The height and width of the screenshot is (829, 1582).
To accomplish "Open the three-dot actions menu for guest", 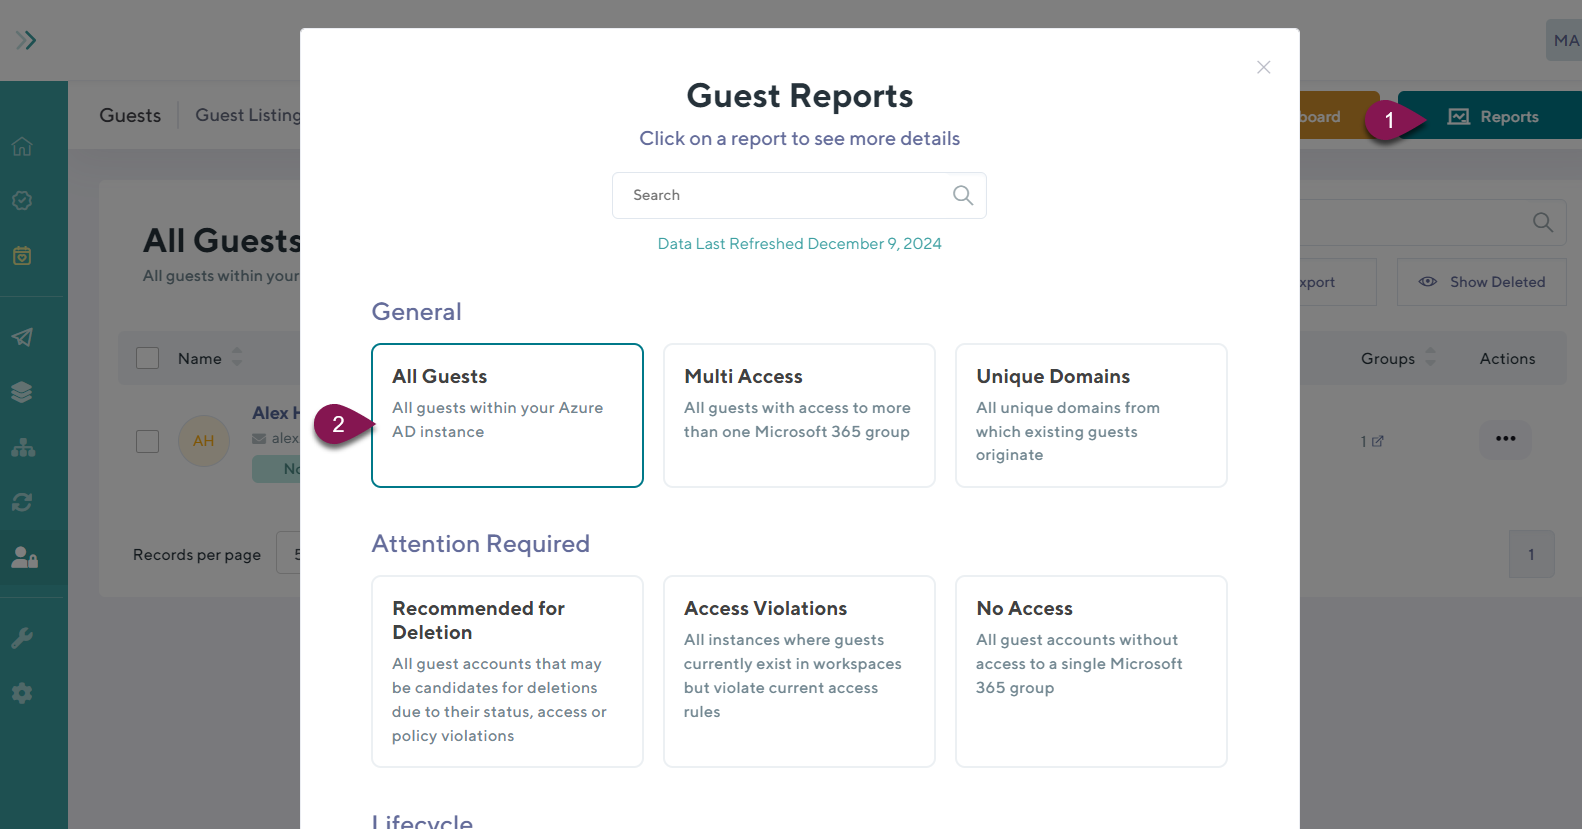I will pos(1505,439).
